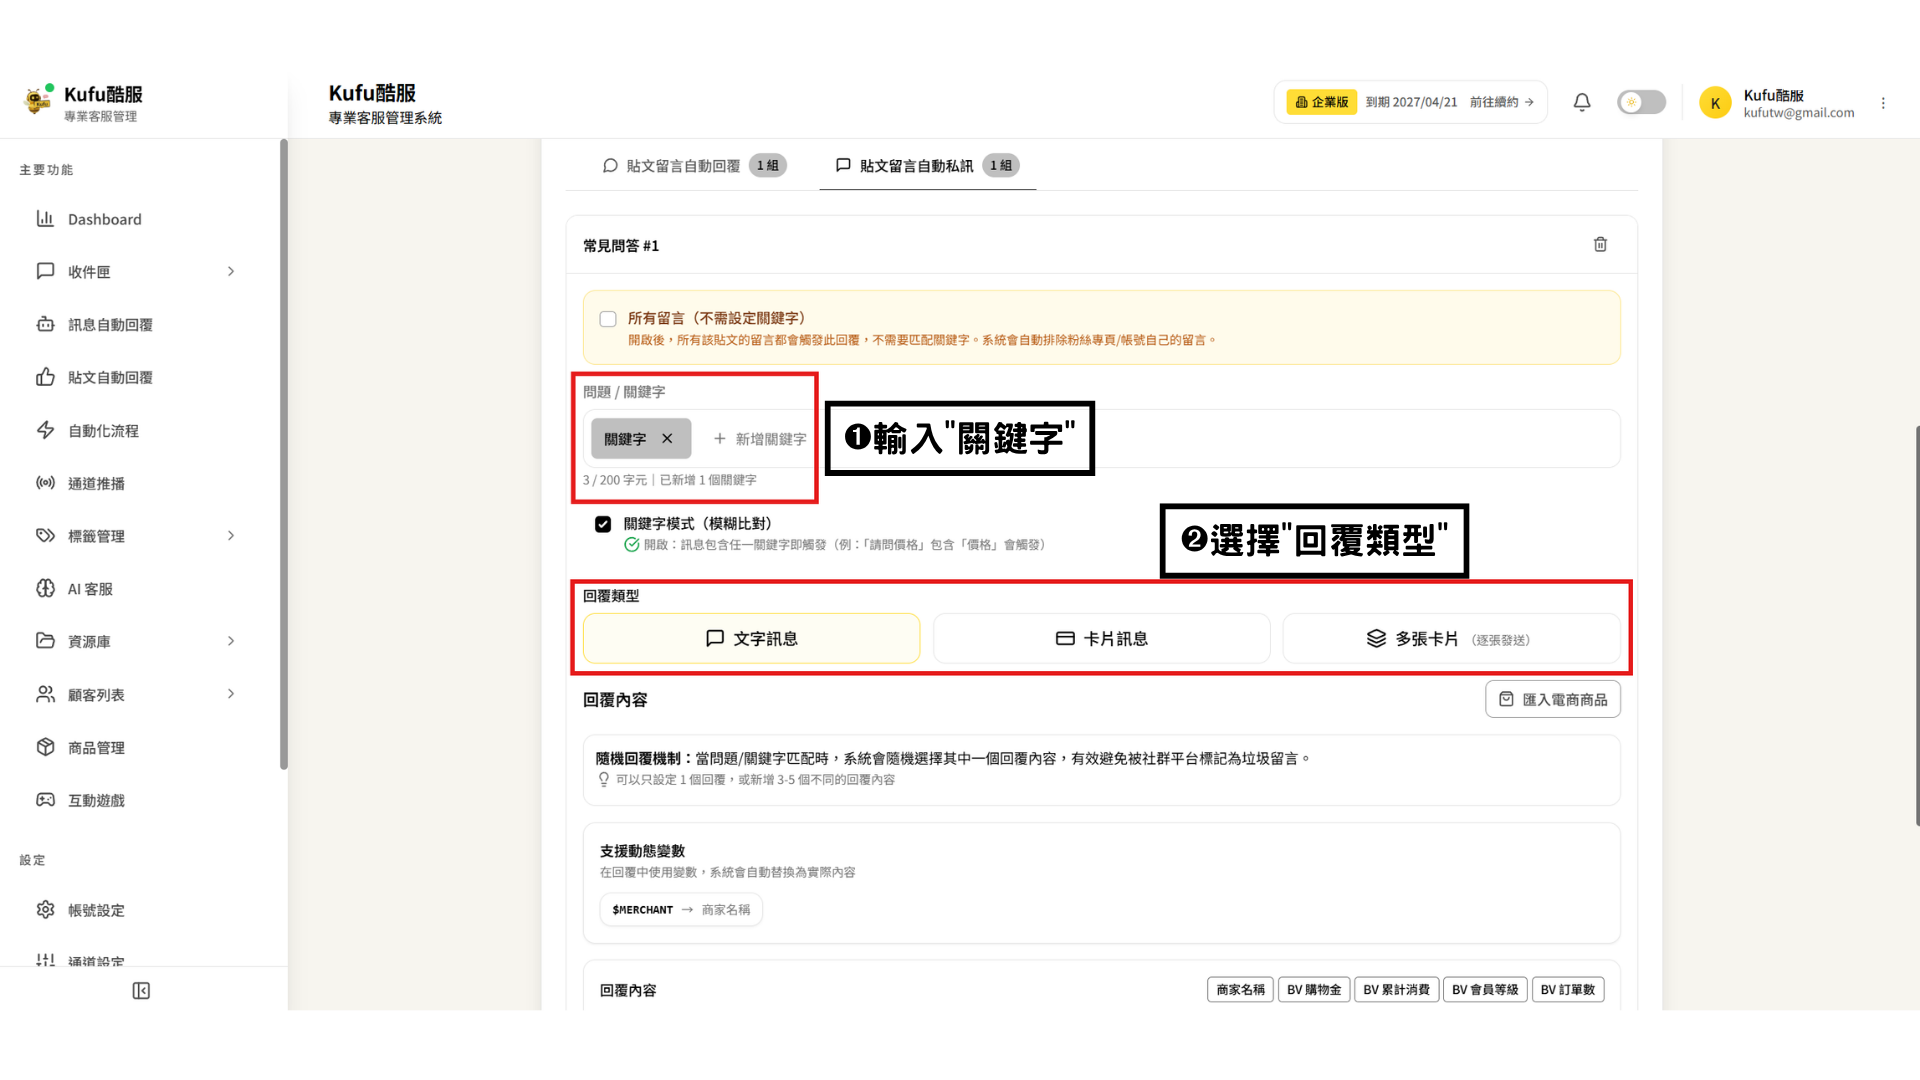Switch to 貼文留言自動回覆 tab
This screenshot has width=1920, height=1080.
693,166
